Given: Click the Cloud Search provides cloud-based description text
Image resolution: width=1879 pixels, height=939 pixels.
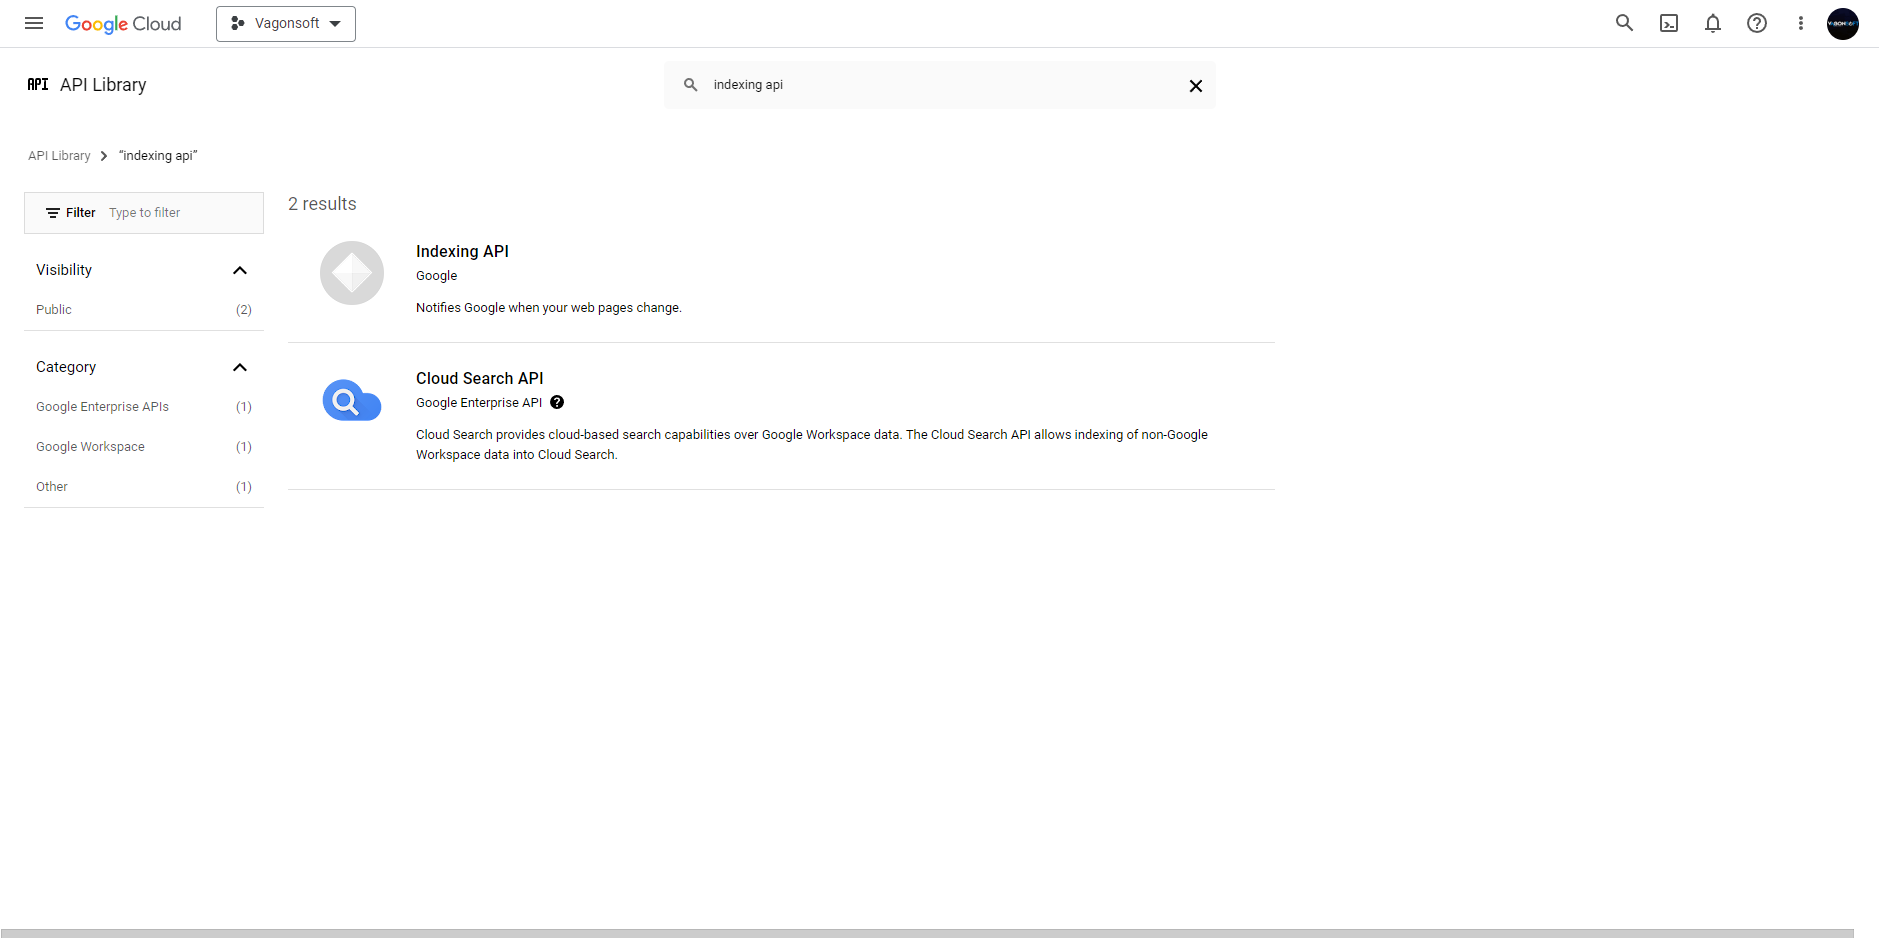Looking at the screenshot, I should click(x=812, y=445).
